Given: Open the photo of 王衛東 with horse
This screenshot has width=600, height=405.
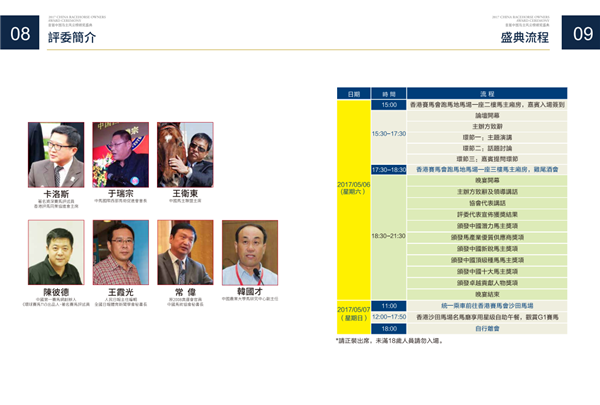Looking at the screenshot, I should pos(185,155).
